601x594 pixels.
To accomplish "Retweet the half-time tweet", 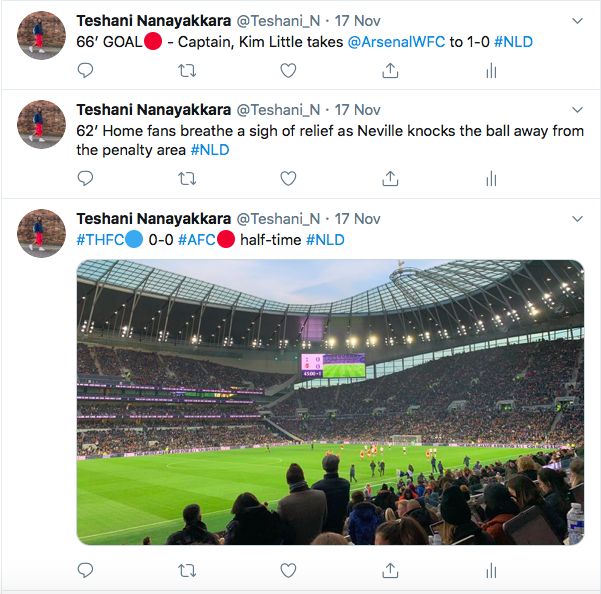I will tap(187, 570).
